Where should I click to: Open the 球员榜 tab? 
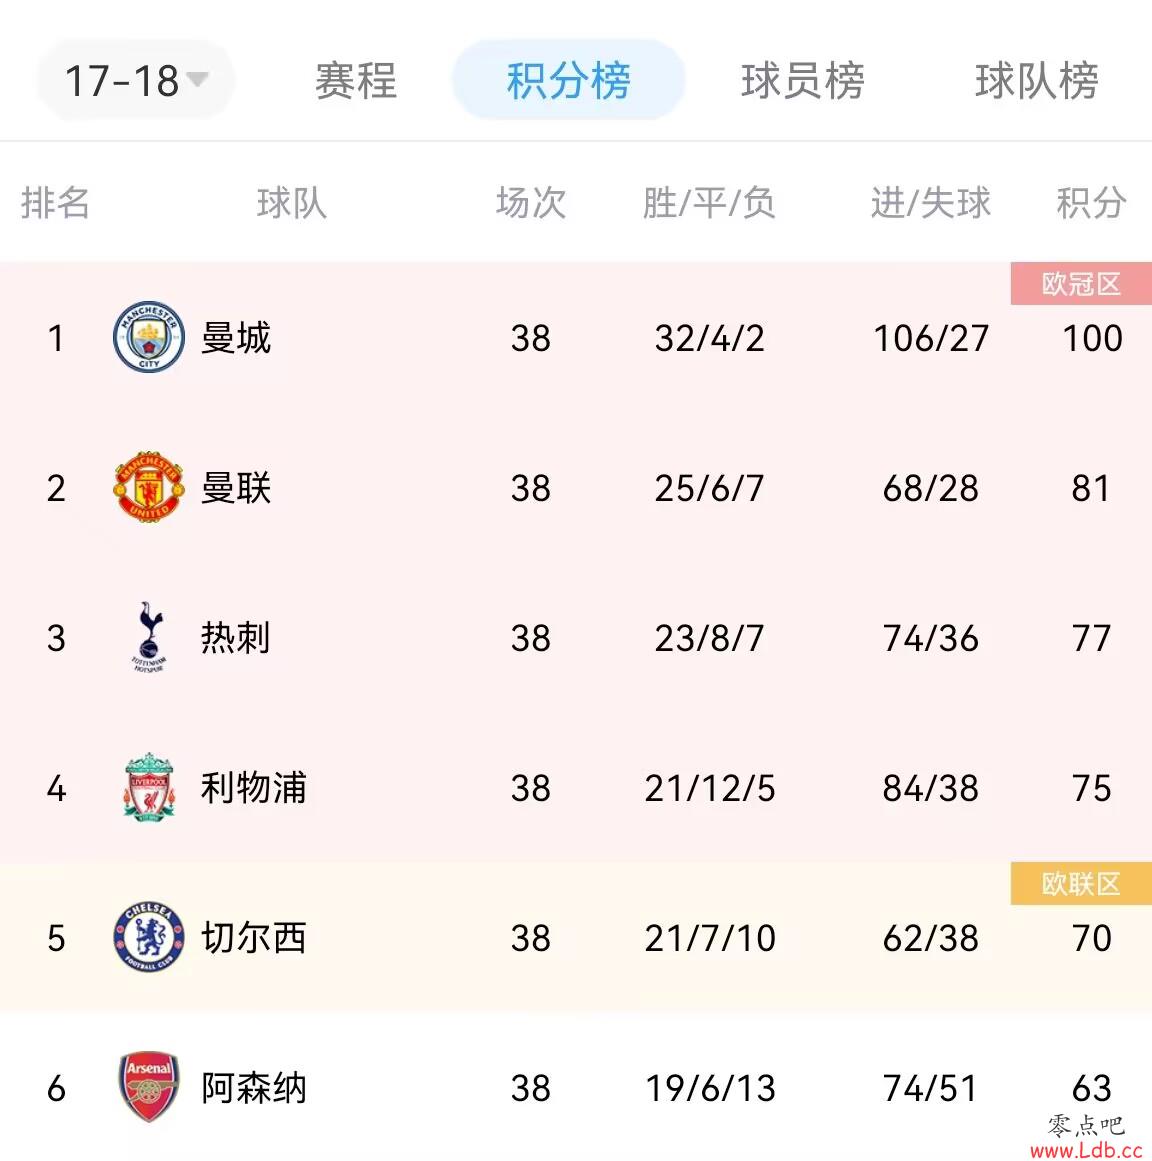803,80
